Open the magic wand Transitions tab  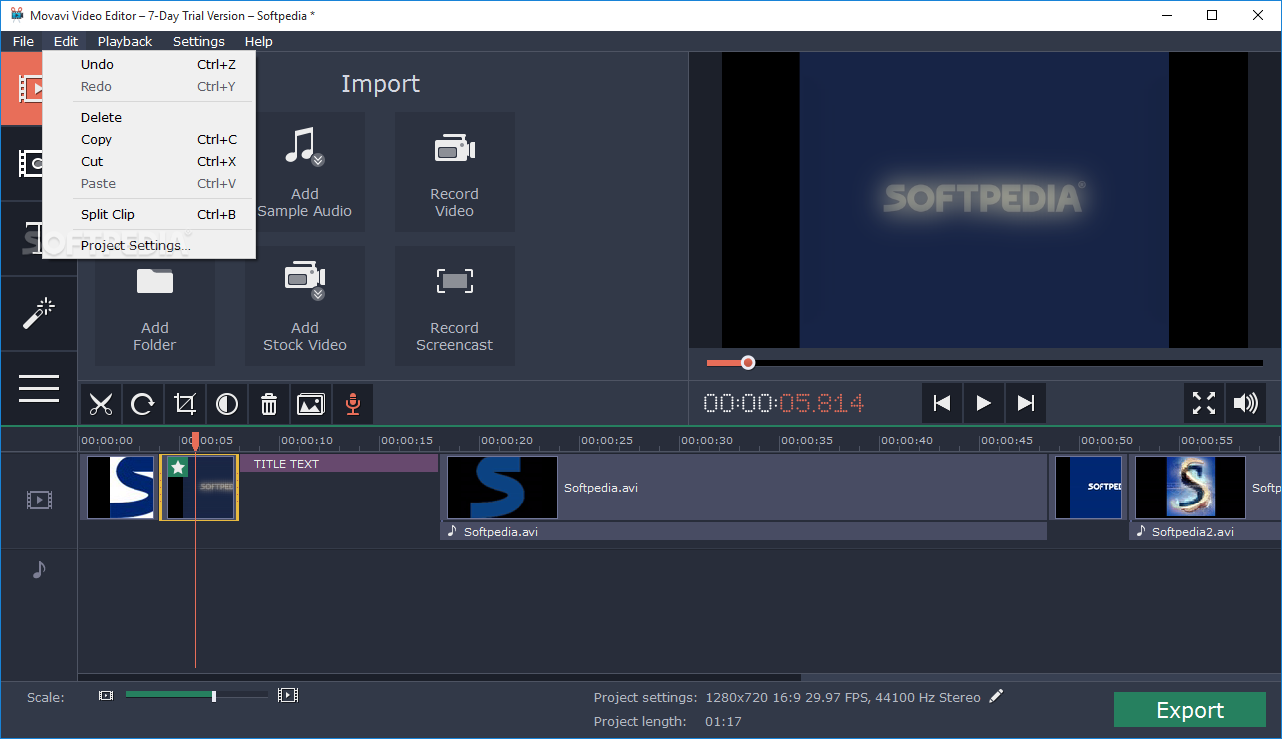tap(39, 313)
